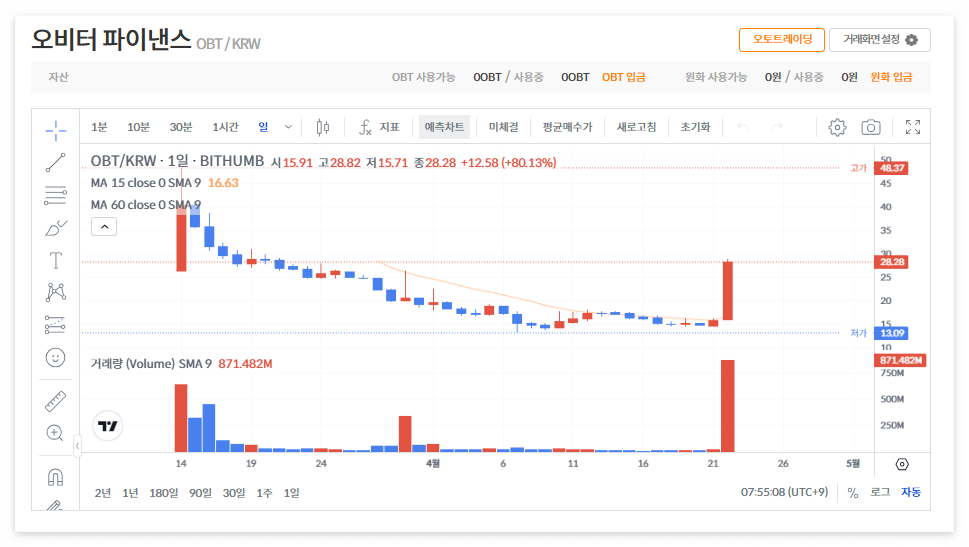
Task: Click the MA 15 close indicator legend
Action: click(x=146, y=183)
